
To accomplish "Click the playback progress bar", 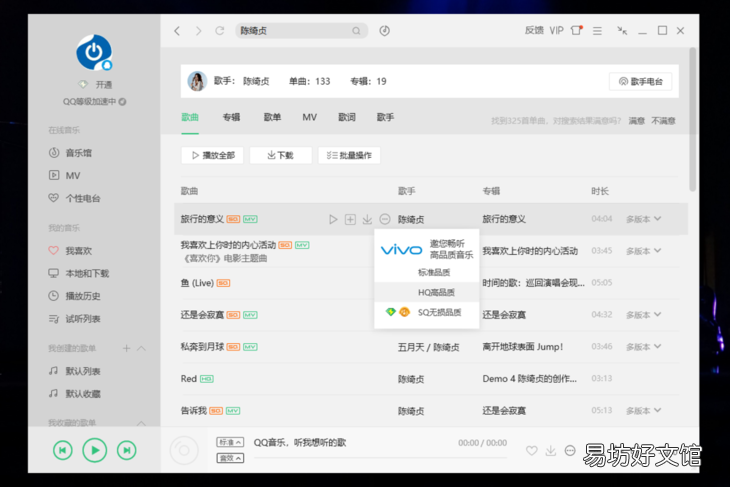I will pos(380,458).
